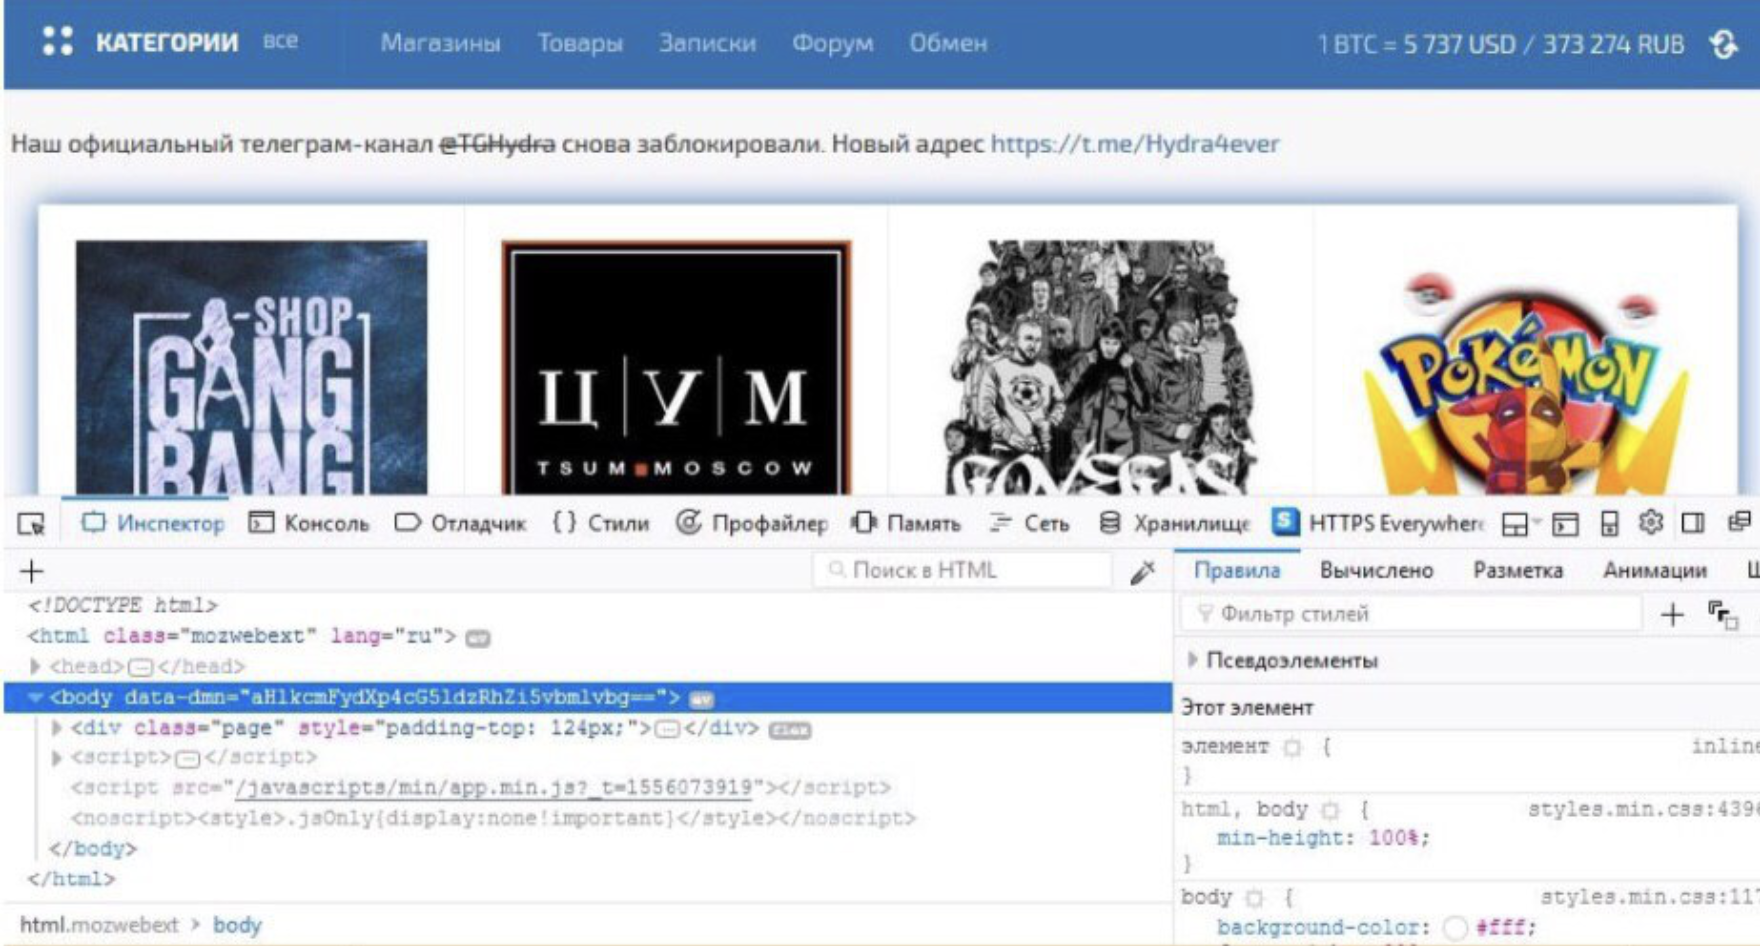Toggle selector highlighter for html, body rule
Viewport: 1760px width, 946px height.
[1331, 809]
